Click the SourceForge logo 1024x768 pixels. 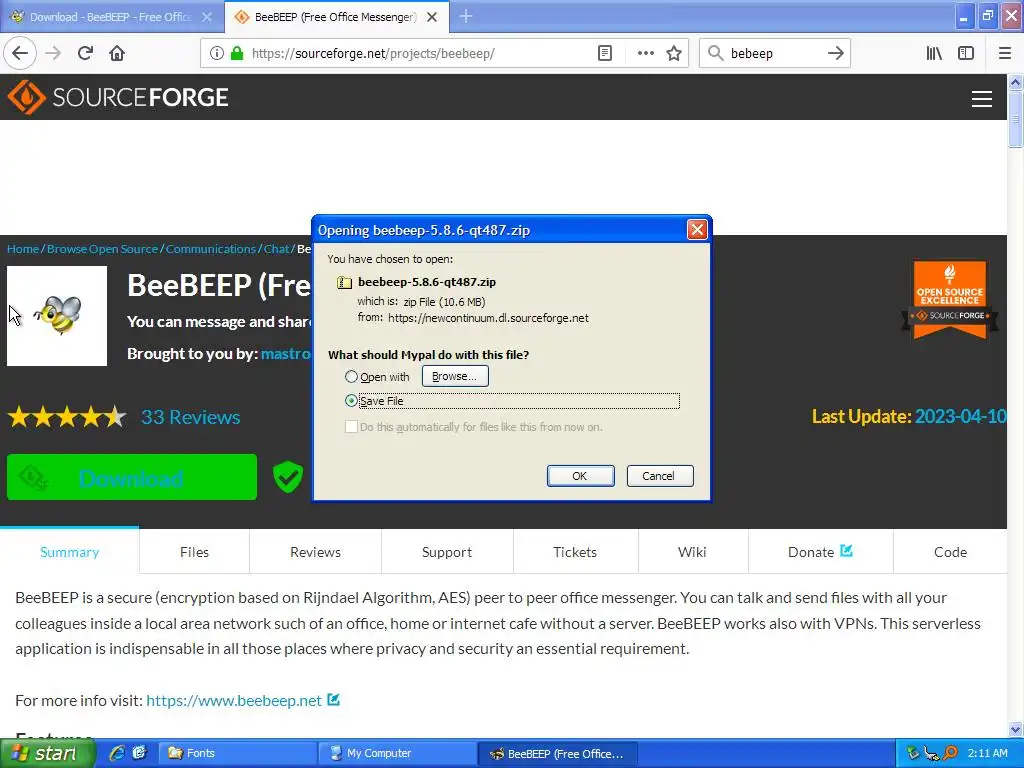pyautogui.click(x=118, y=97)
